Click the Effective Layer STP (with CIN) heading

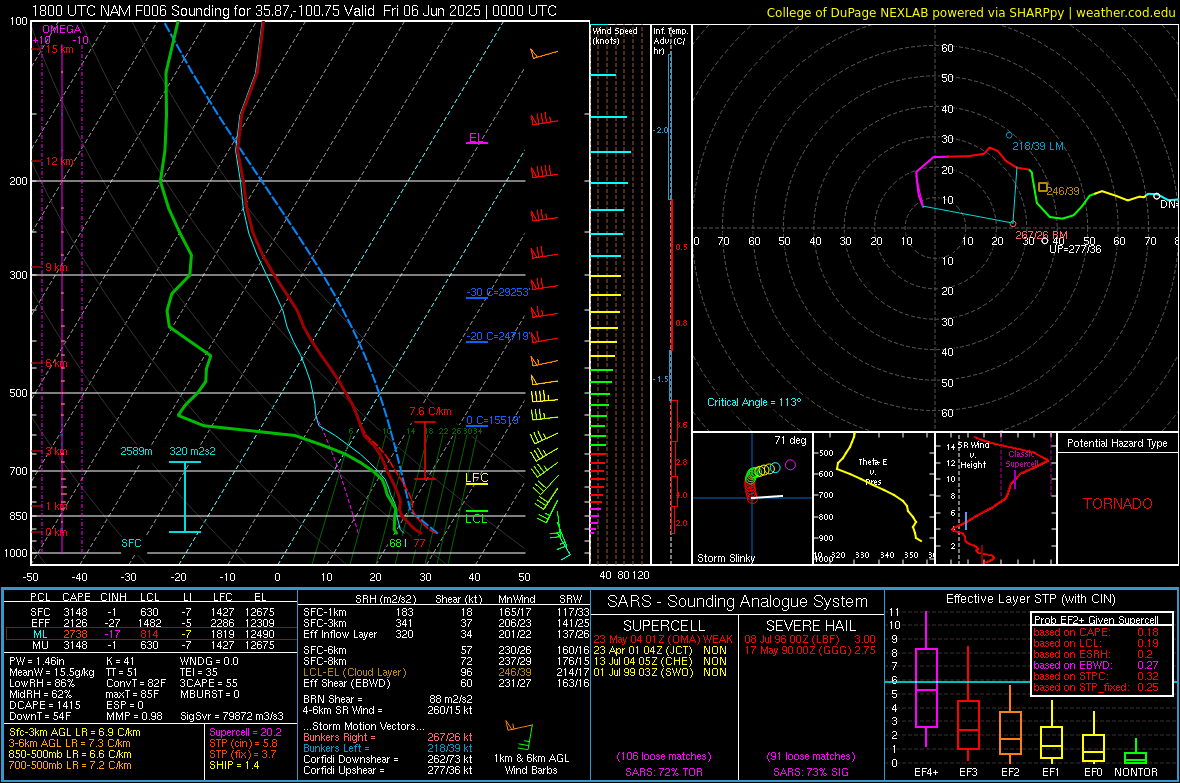click(x=1031, y=599)
